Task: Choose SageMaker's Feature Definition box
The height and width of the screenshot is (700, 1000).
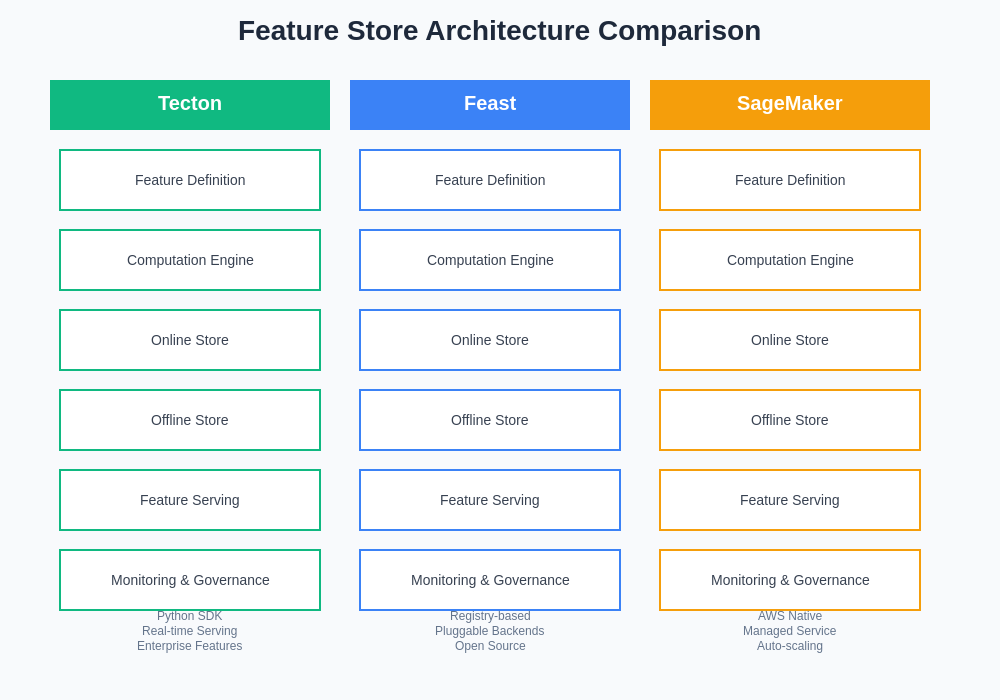Action: pos(790,180)
